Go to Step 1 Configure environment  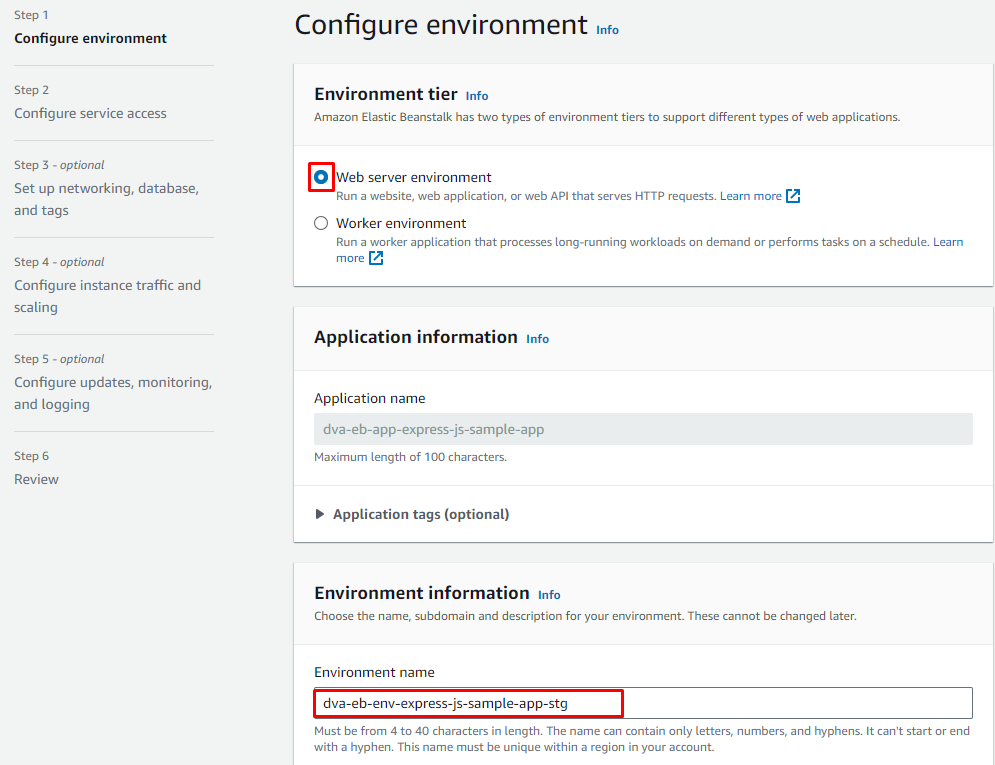point(90,38)
